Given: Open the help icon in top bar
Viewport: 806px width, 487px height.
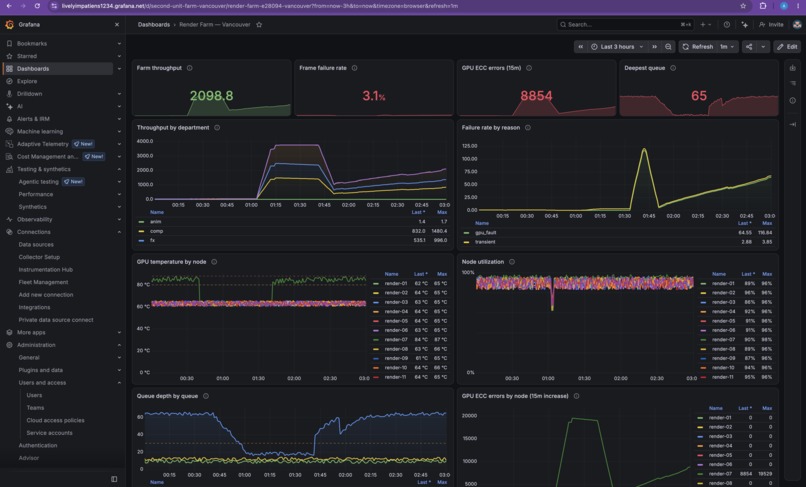Looking at the screenshot, I should [x=727, y=25].
